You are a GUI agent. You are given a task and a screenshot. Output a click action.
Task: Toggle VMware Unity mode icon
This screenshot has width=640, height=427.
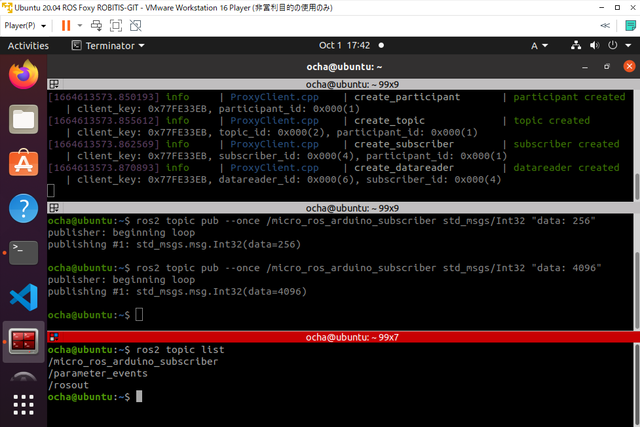[138, 25]
